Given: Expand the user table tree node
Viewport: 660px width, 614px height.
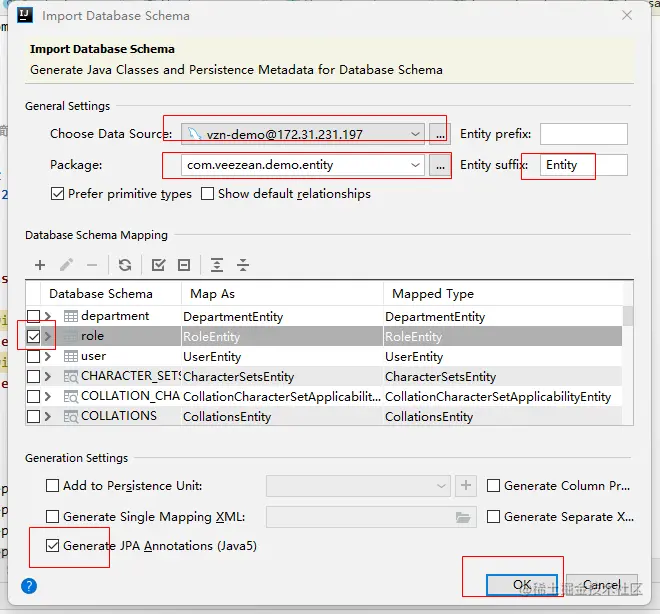Looking at the screenshot, I should click(48, 356).
